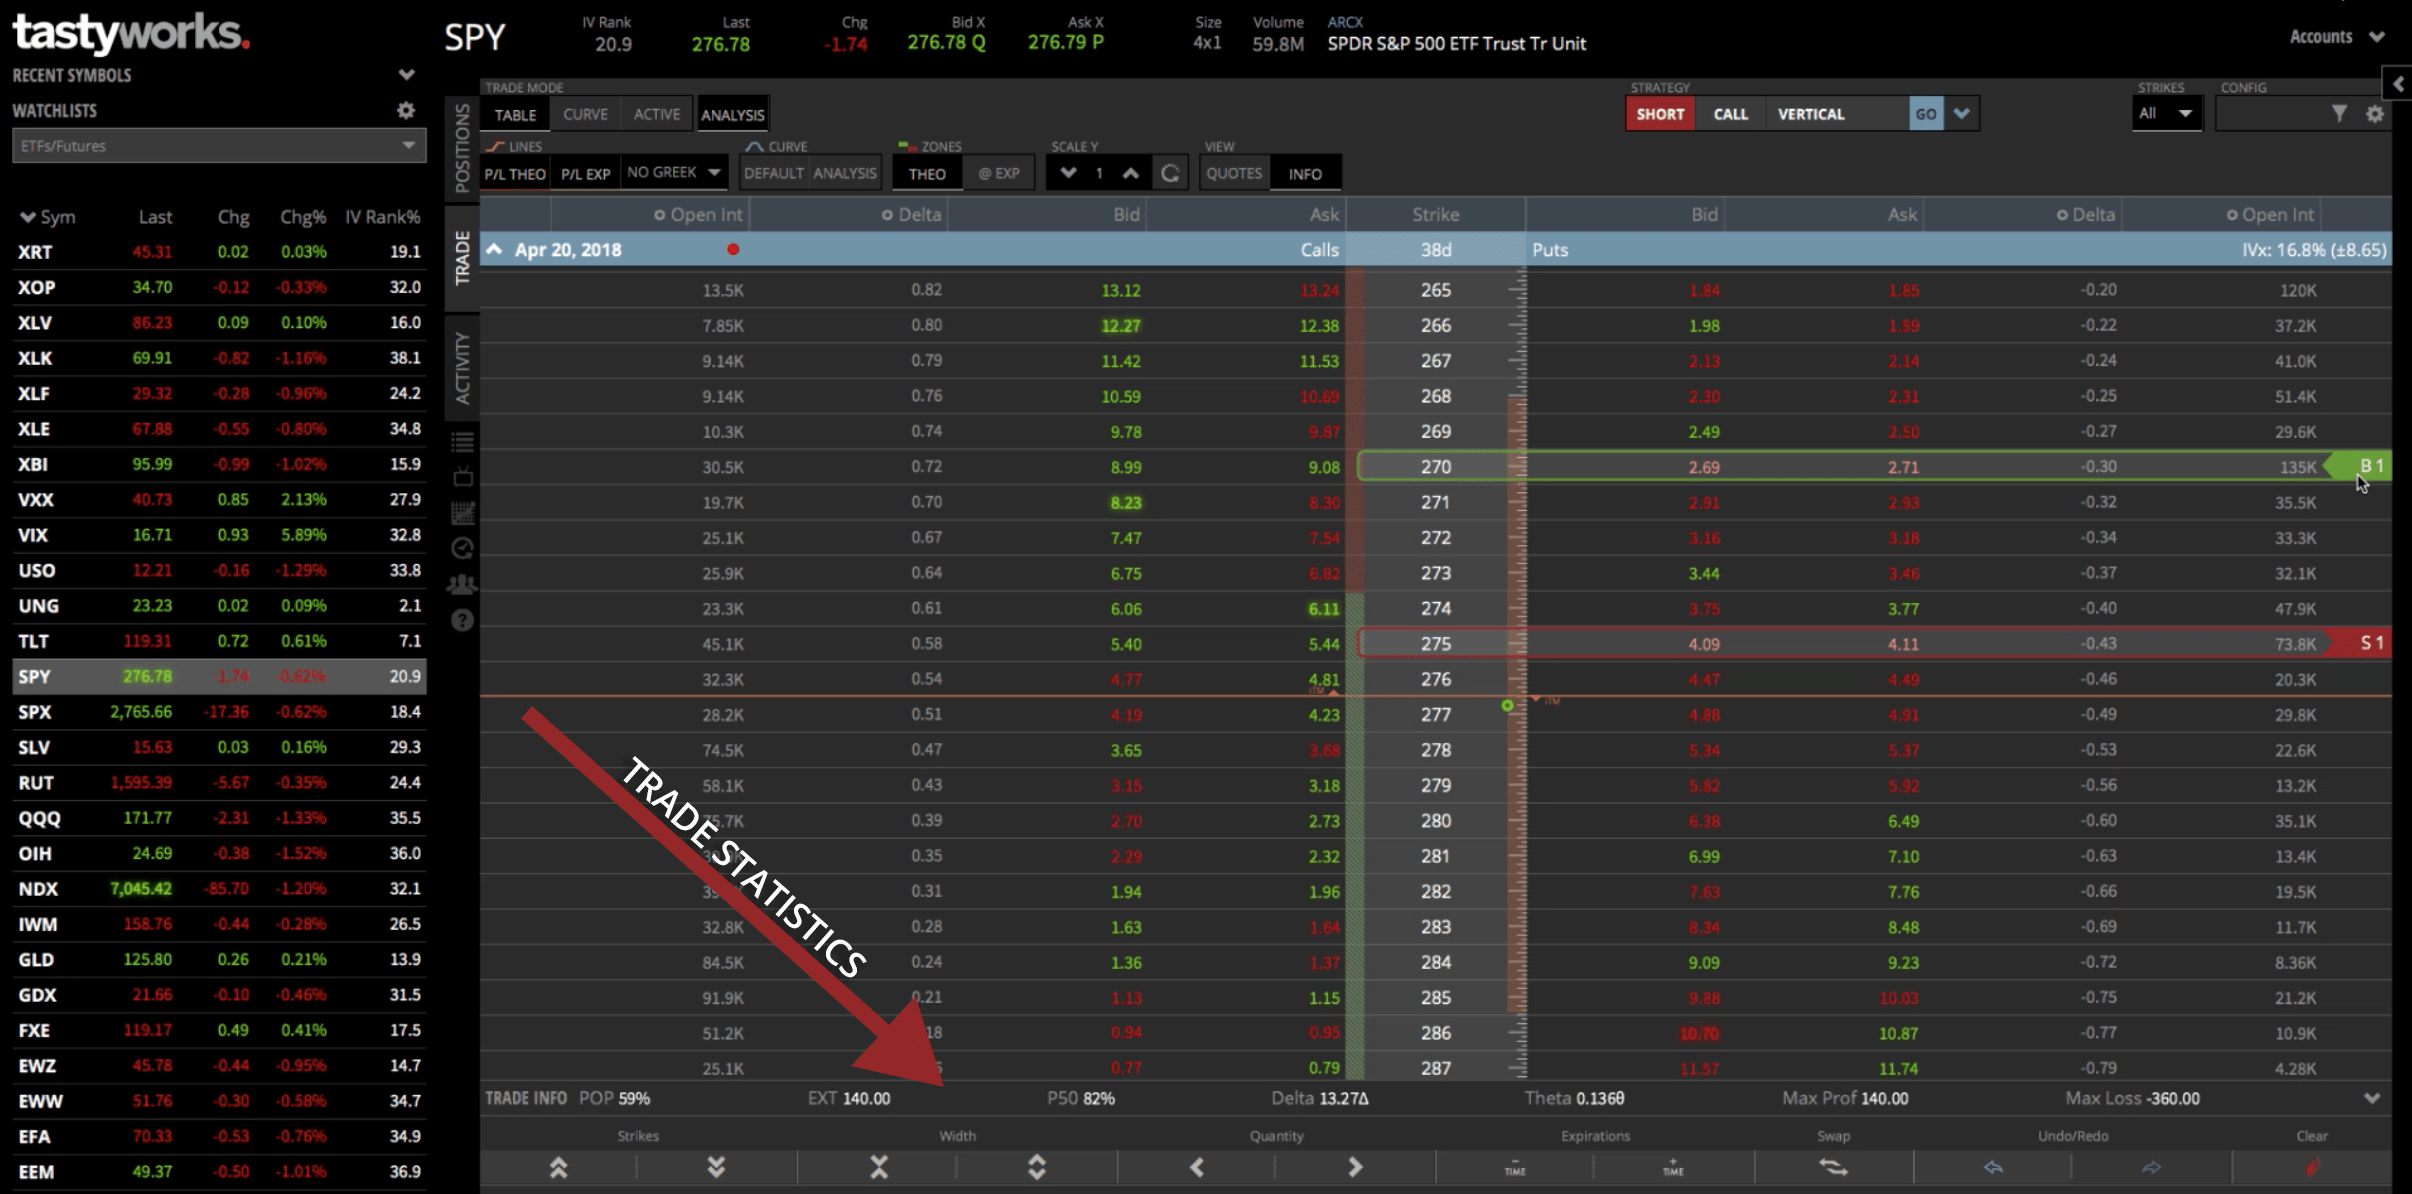The width and height of the screenshot is (2412, 1194).
Task: Open the follow traders people icon
Action: [x=462, y=584]
